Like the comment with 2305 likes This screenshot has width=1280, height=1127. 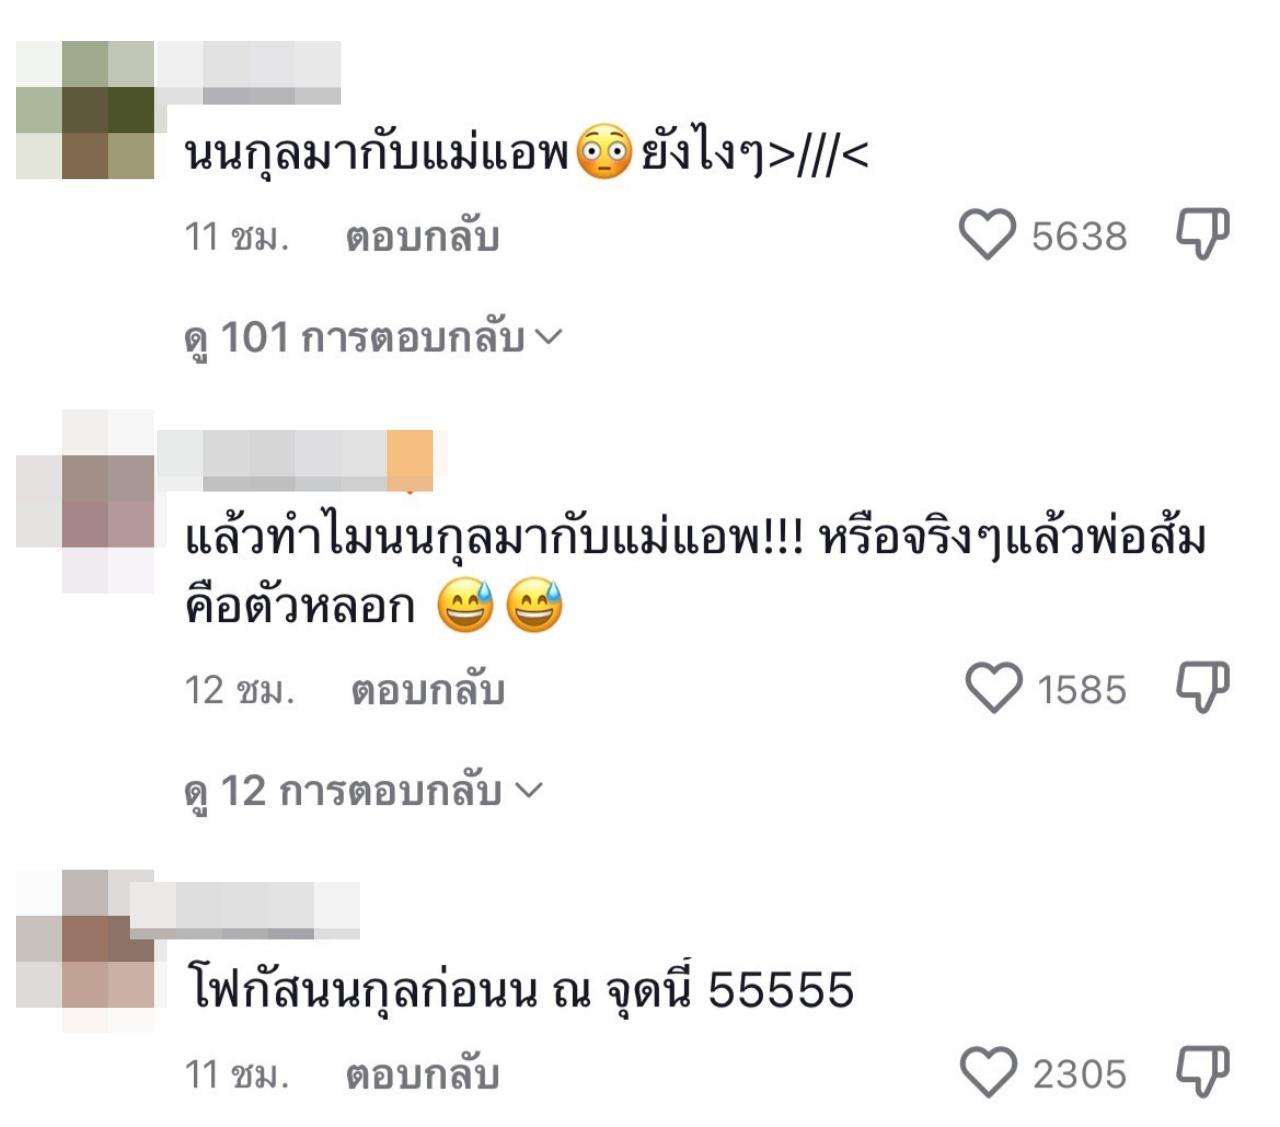click(988, 1073)
